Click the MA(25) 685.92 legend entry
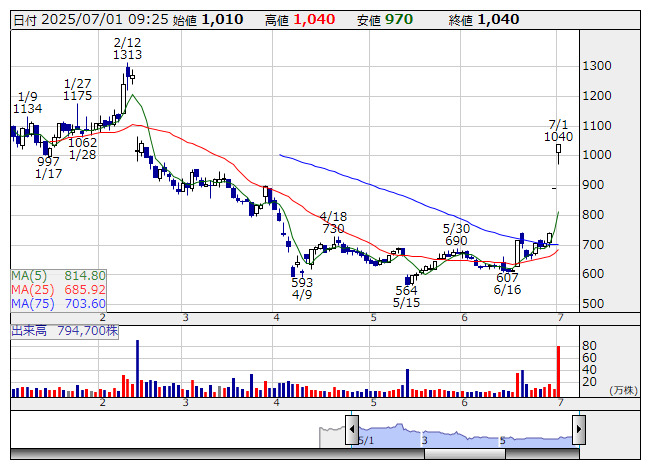653x470 pixels. click(58, 290)
